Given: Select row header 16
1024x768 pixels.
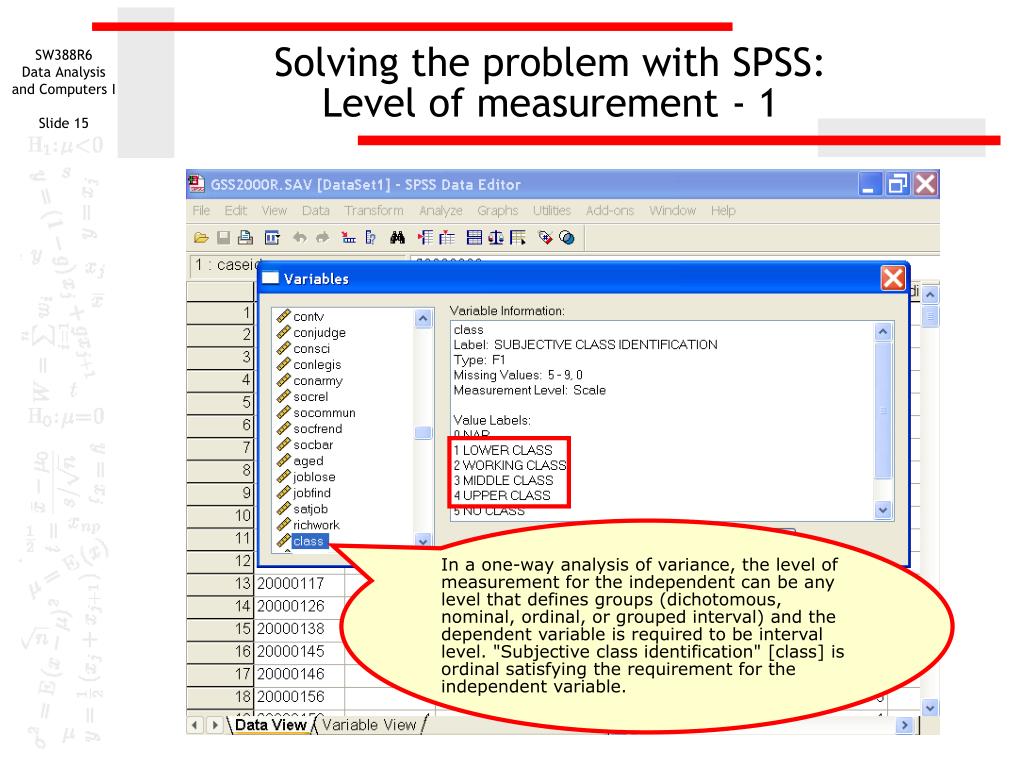Looking at the screenshot, I should click(x=220, y=651).
